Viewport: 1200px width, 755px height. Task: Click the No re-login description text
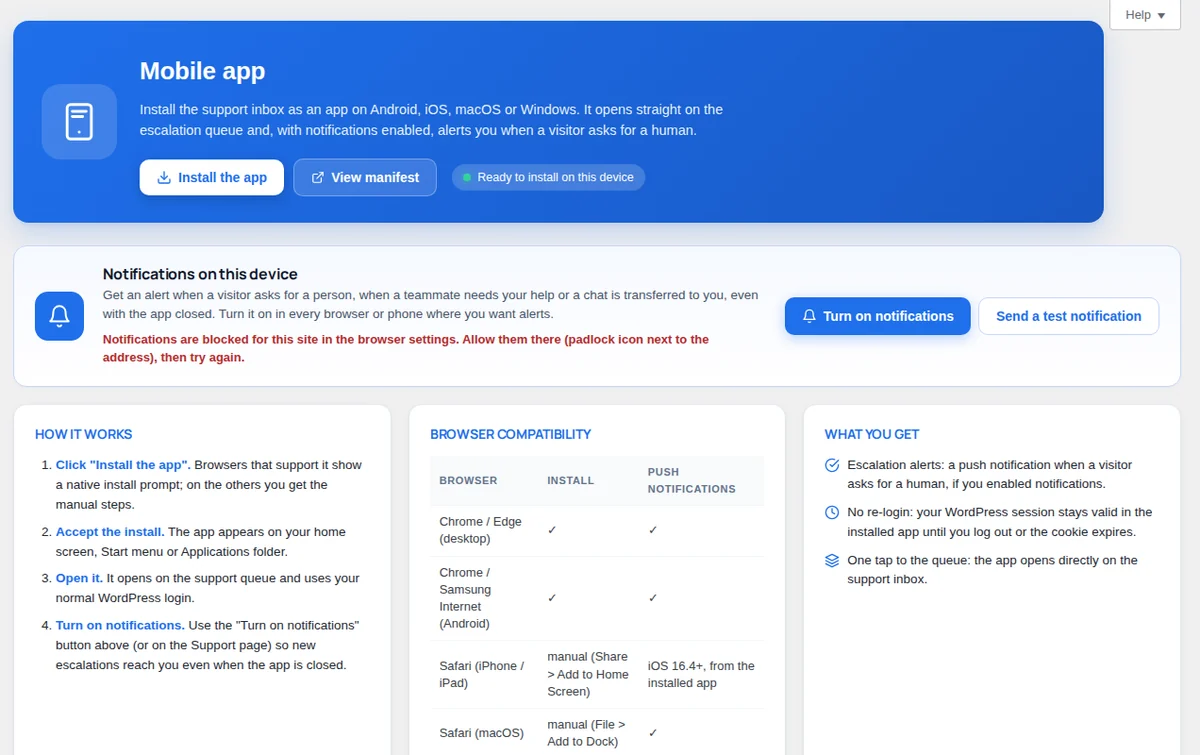pyautogui.click(x=999, y=522)
